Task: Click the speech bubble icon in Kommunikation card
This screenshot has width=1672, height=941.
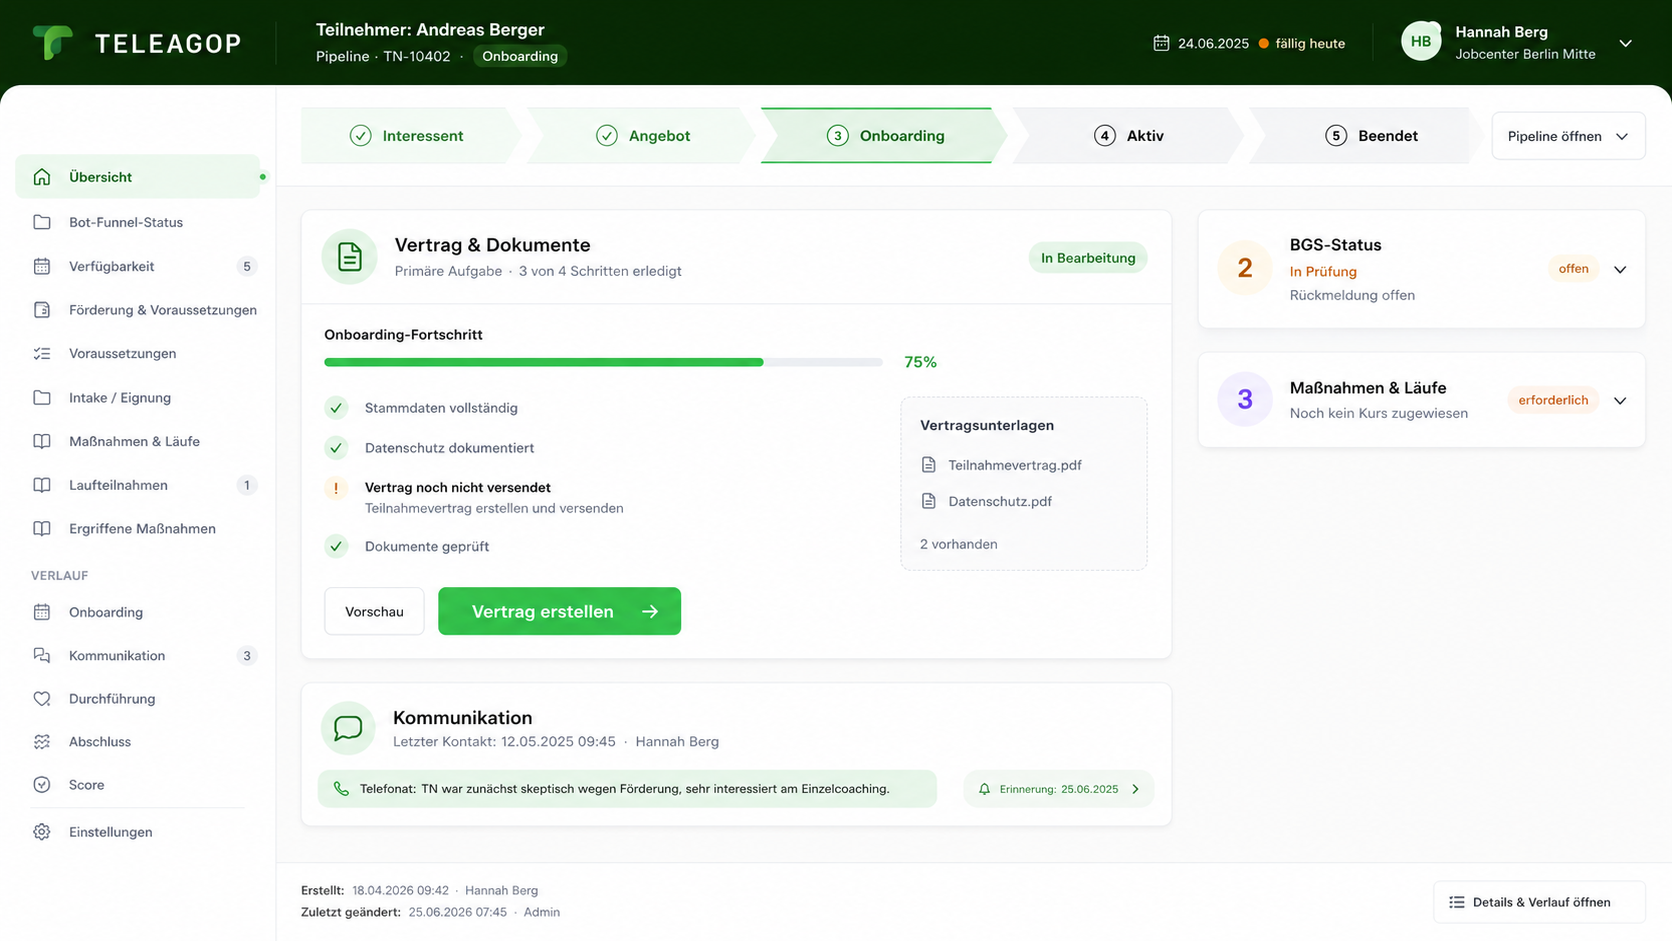Action: 348,728
